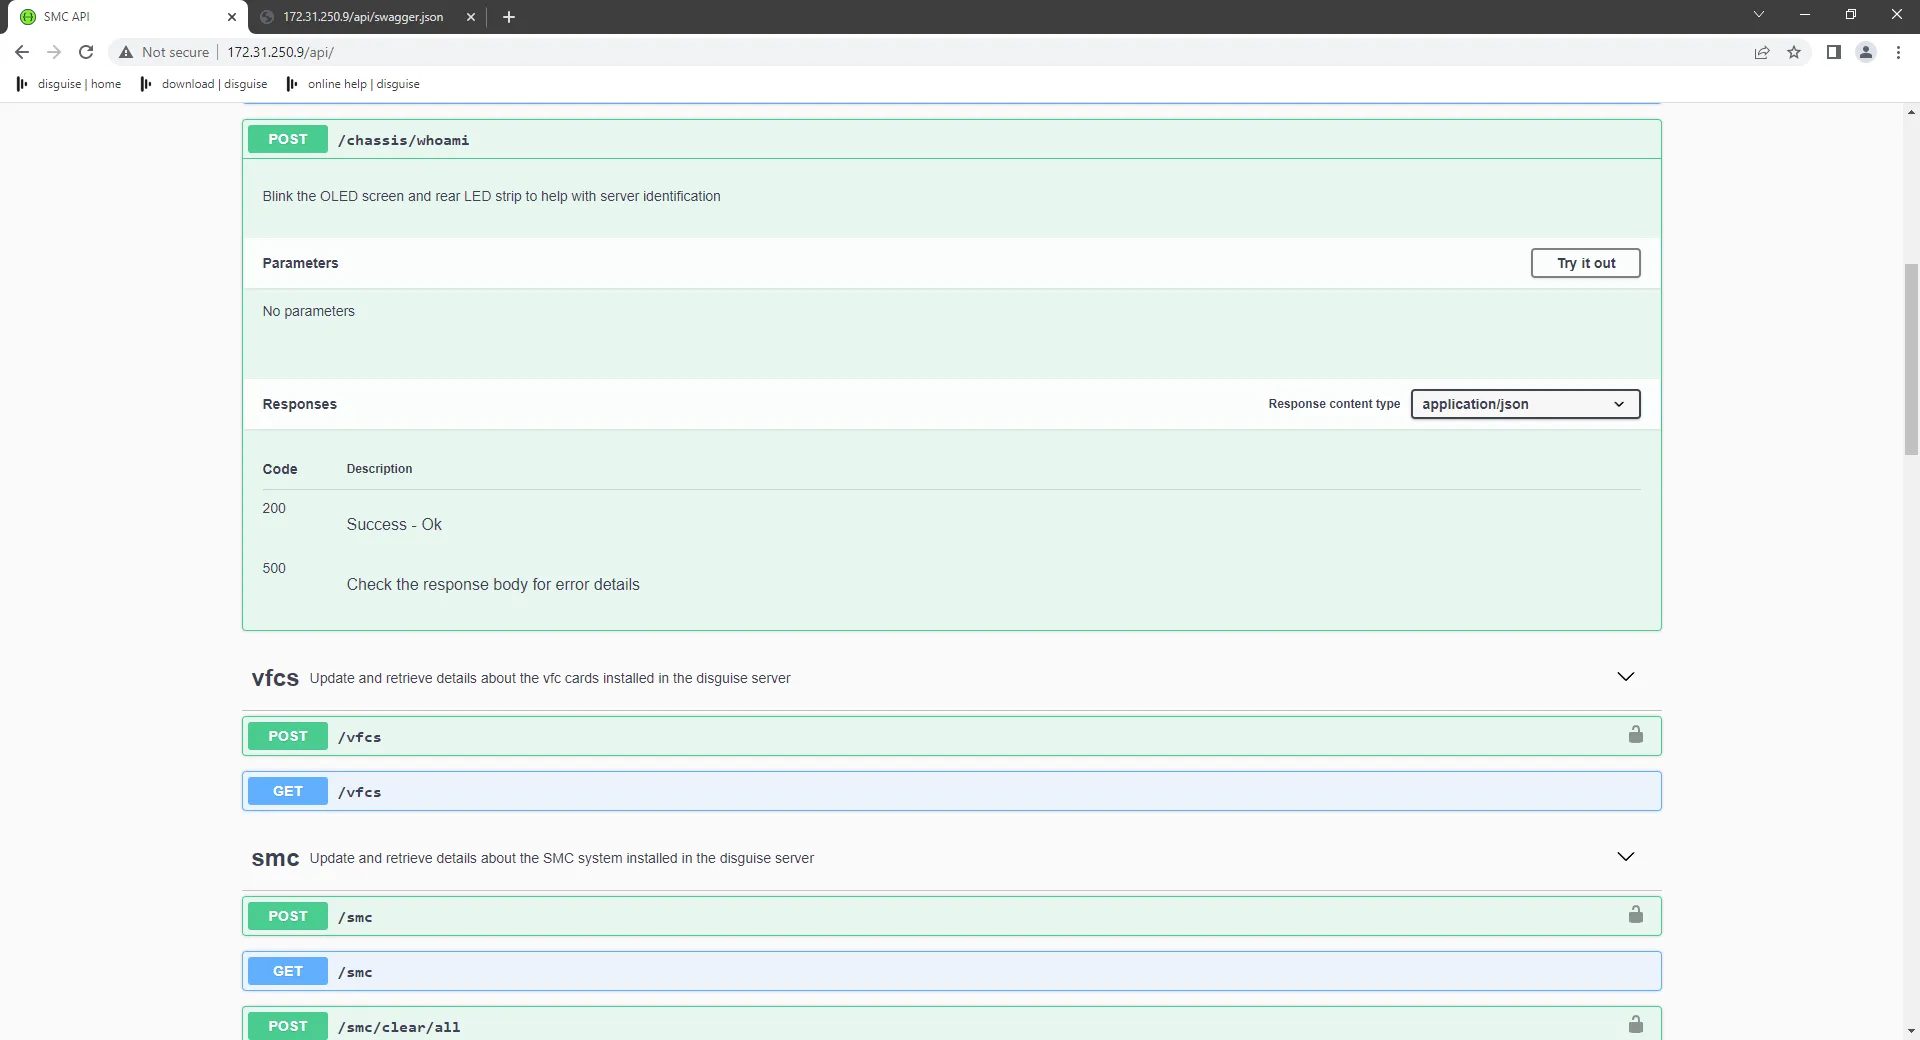
Task: Toggle the browser side panel icon
Action: (1835, 52)
